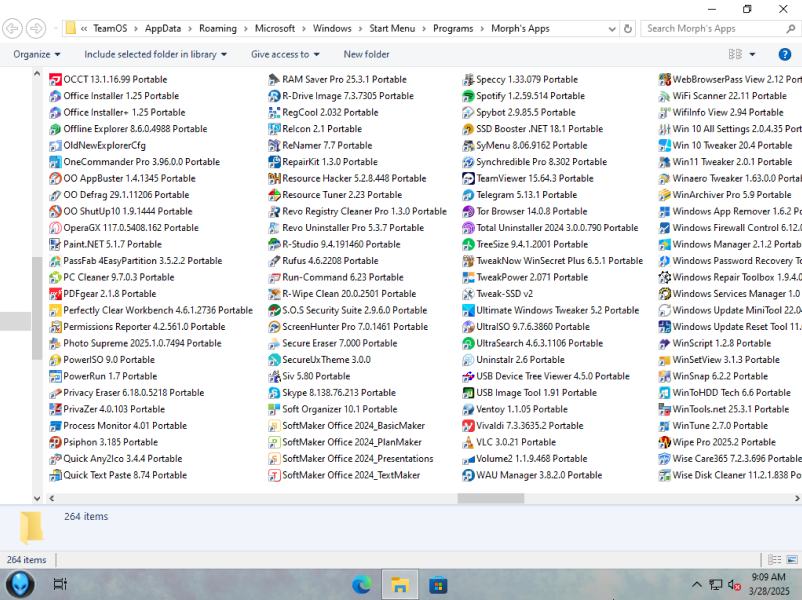Image resolution: width=802 pixels, height=600 pixels.
Task: Change your view layout button
Action: pos(735,54)
